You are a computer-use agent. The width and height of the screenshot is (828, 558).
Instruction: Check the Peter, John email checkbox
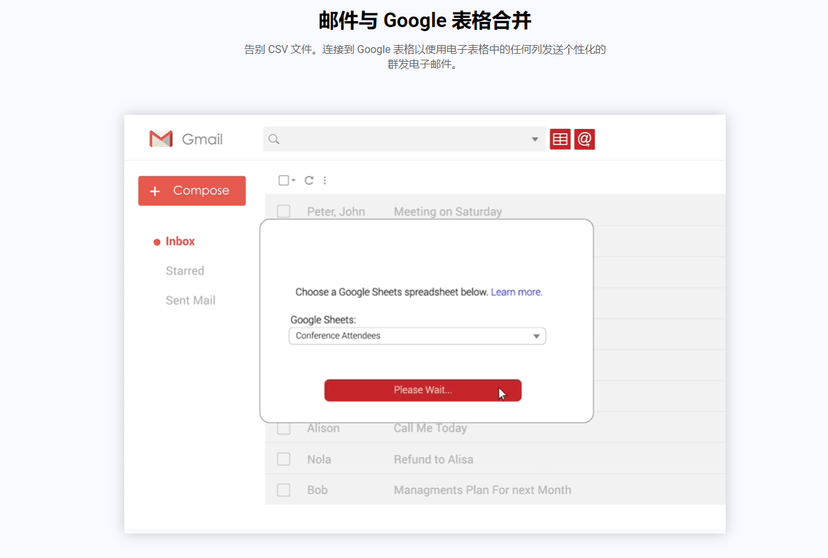(284, 212)
